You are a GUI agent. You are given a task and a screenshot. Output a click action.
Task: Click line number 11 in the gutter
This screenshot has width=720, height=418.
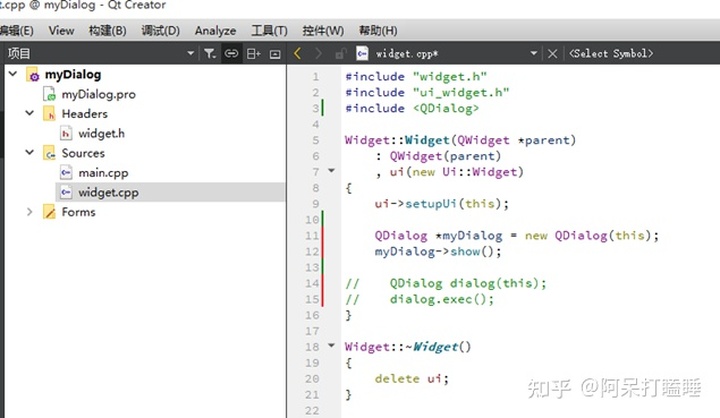[312, 236]
